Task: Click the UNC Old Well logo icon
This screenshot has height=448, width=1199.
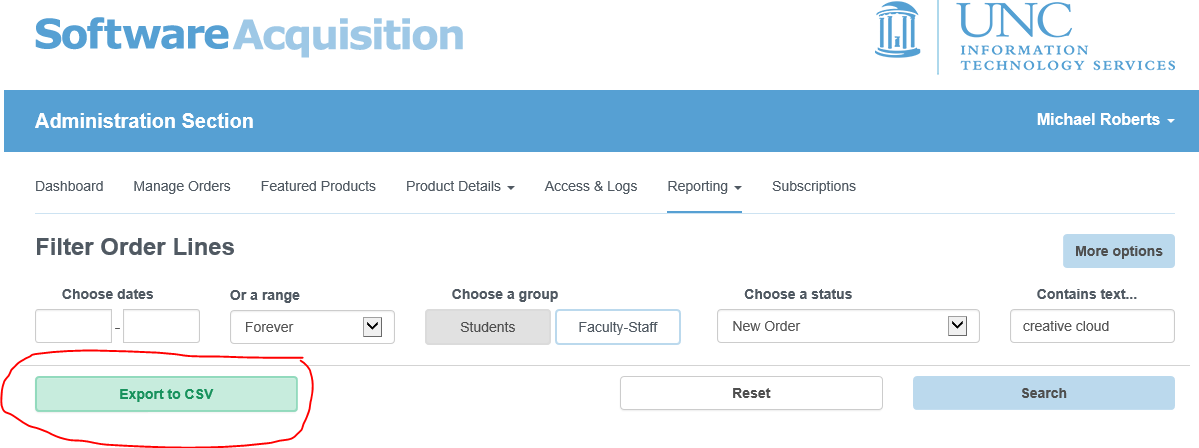Action: [x=898, y=30]
